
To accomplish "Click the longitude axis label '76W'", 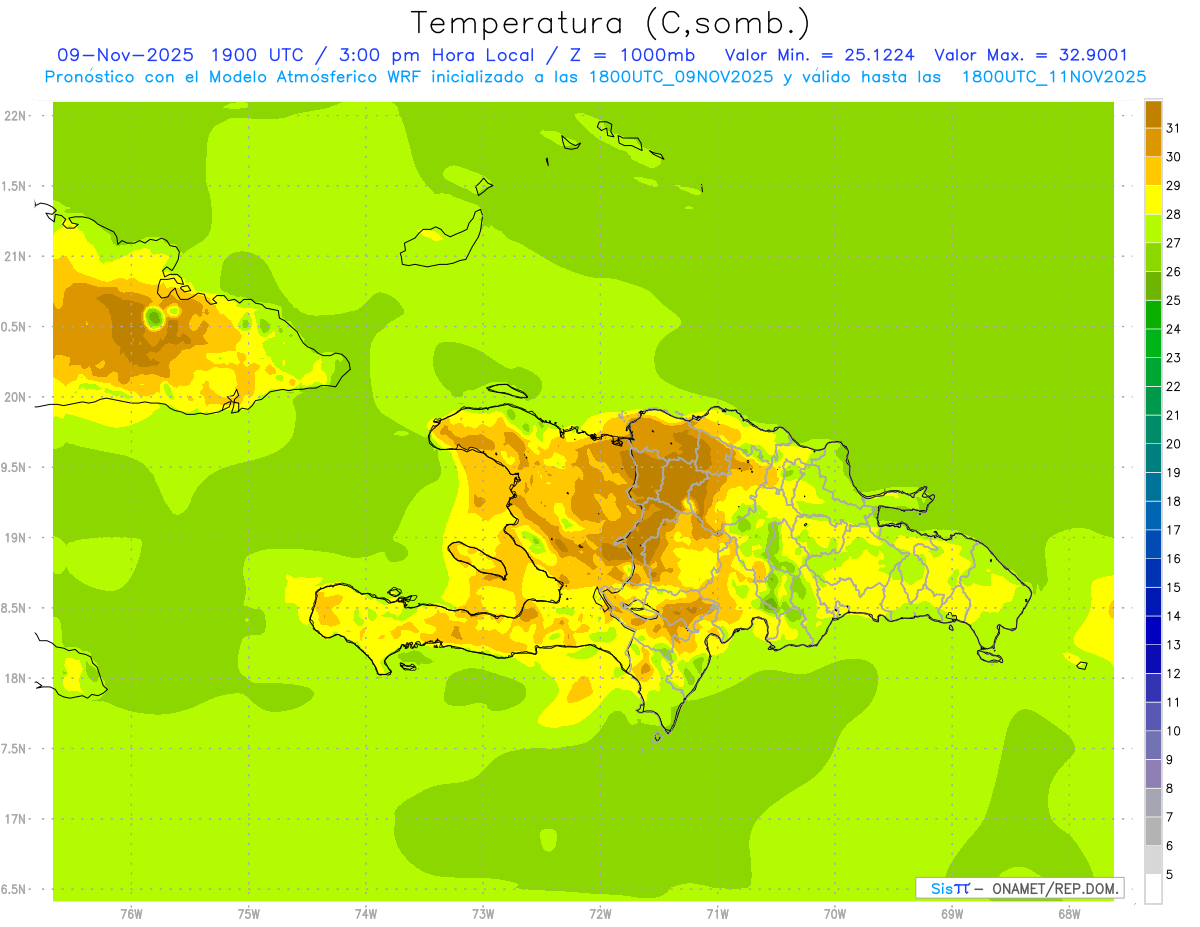I will (x=131, y=914).
